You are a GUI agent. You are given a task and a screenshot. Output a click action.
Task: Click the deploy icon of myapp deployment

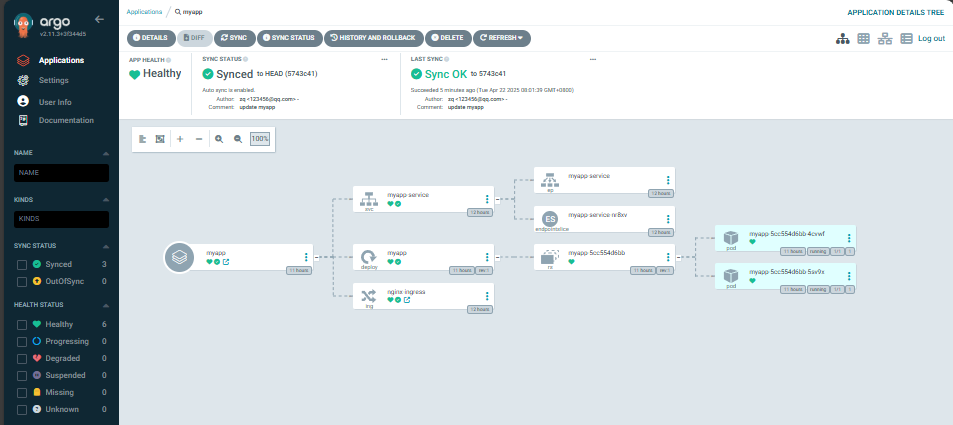point(369,256)
